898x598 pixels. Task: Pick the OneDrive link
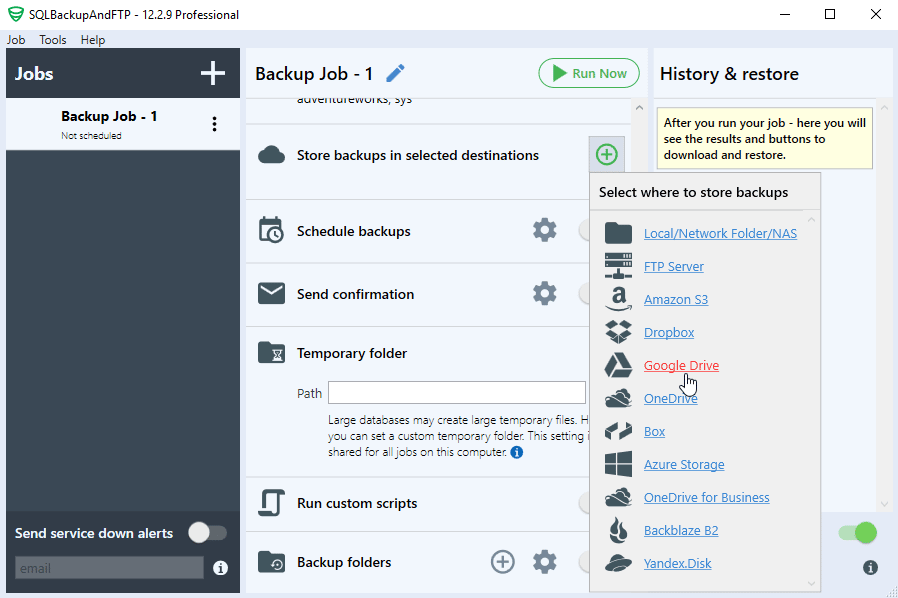671,399
